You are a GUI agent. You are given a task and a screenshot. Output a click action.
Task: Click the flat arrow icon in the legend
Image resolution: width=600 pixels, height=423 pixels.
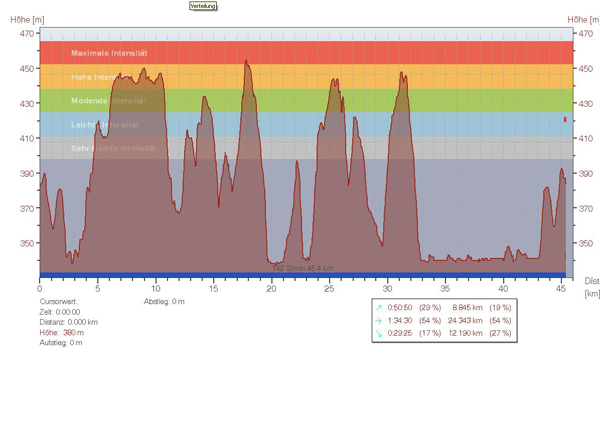click(378, 320)
